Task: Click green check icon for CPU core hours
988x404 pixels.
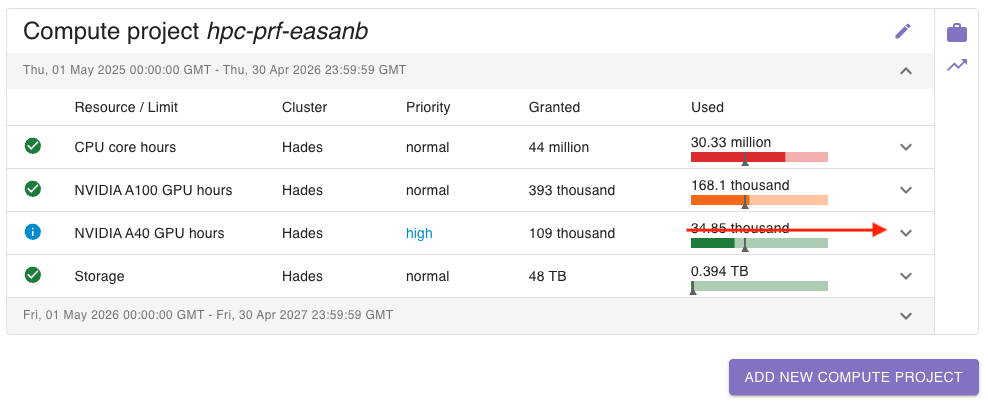Action: click(x=33, y=147)
